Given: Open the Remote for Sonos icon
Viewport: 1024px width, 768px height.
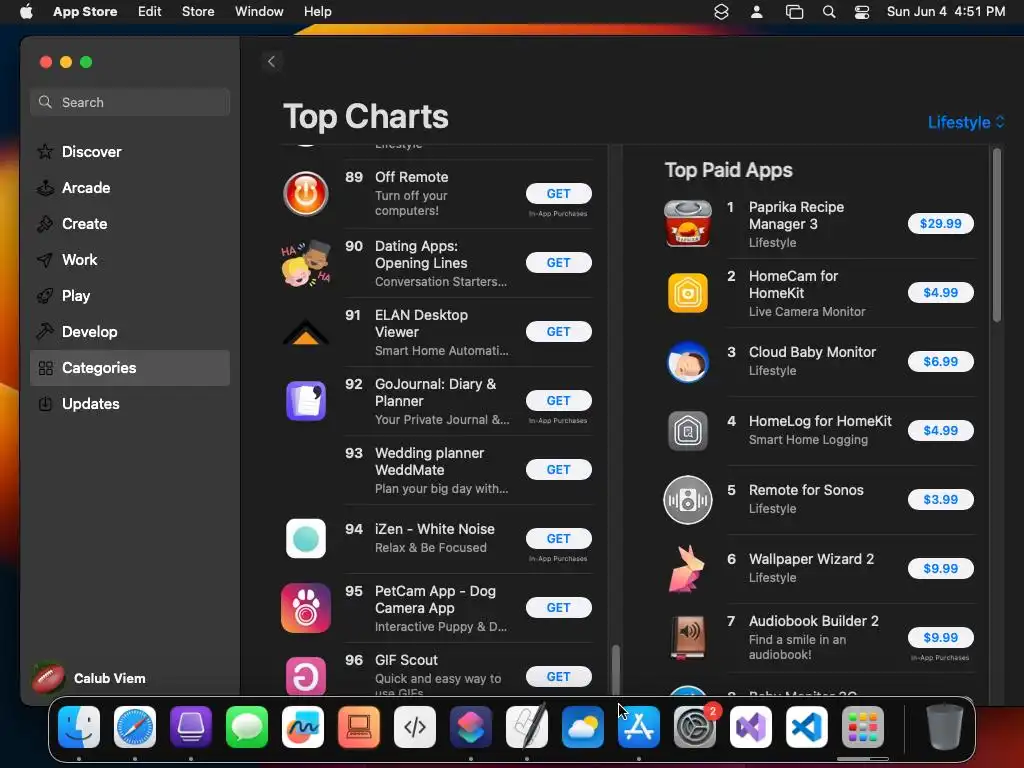Looking at the screenshot, I should 688,500.
